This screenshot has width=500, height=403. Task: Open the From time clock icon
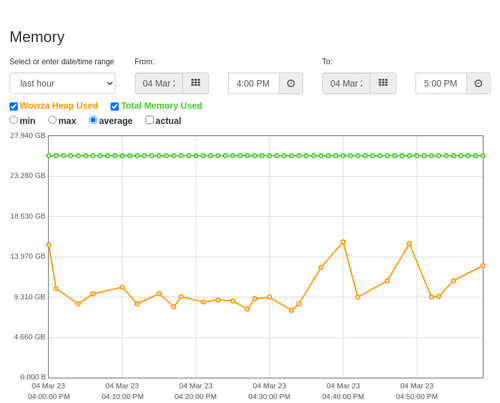click(291, 83)
